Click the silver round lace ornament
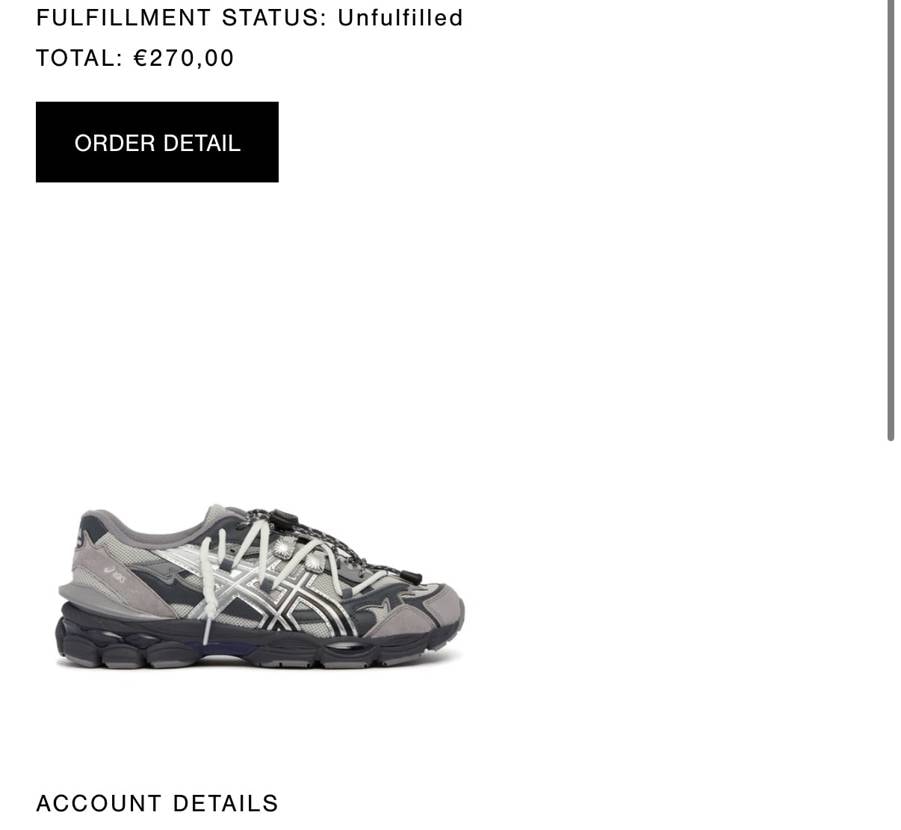901x830 pixels. tap(282, 547)
